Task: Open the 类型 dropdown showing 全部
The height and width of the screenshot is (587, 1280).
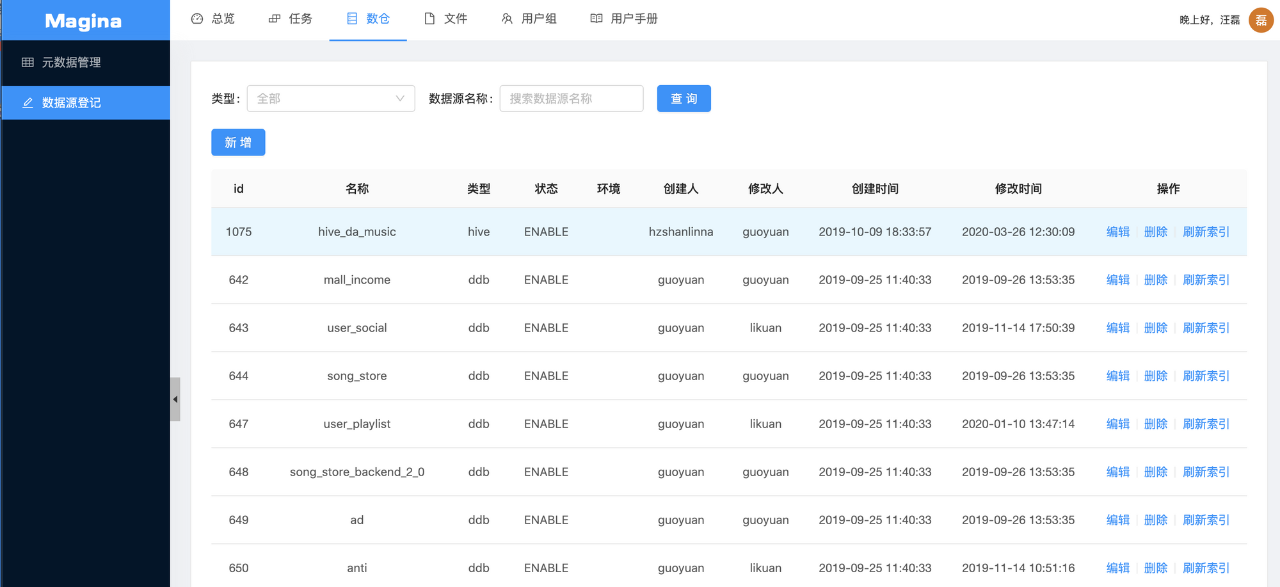Action: tap(330, 99)
